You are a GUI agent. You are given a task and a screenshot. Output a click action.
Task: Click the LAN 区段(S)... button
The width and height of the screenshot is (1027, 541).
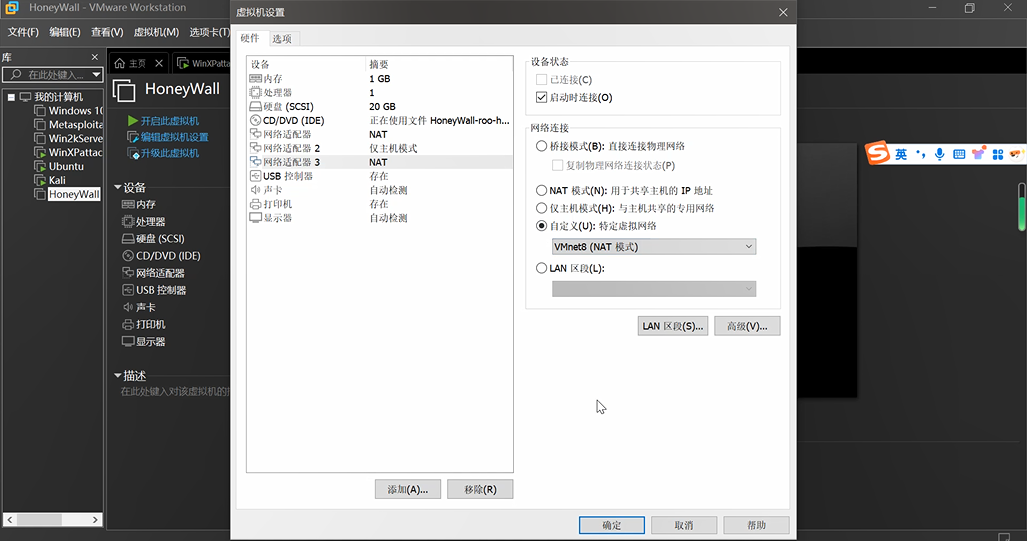pos(673,326)
